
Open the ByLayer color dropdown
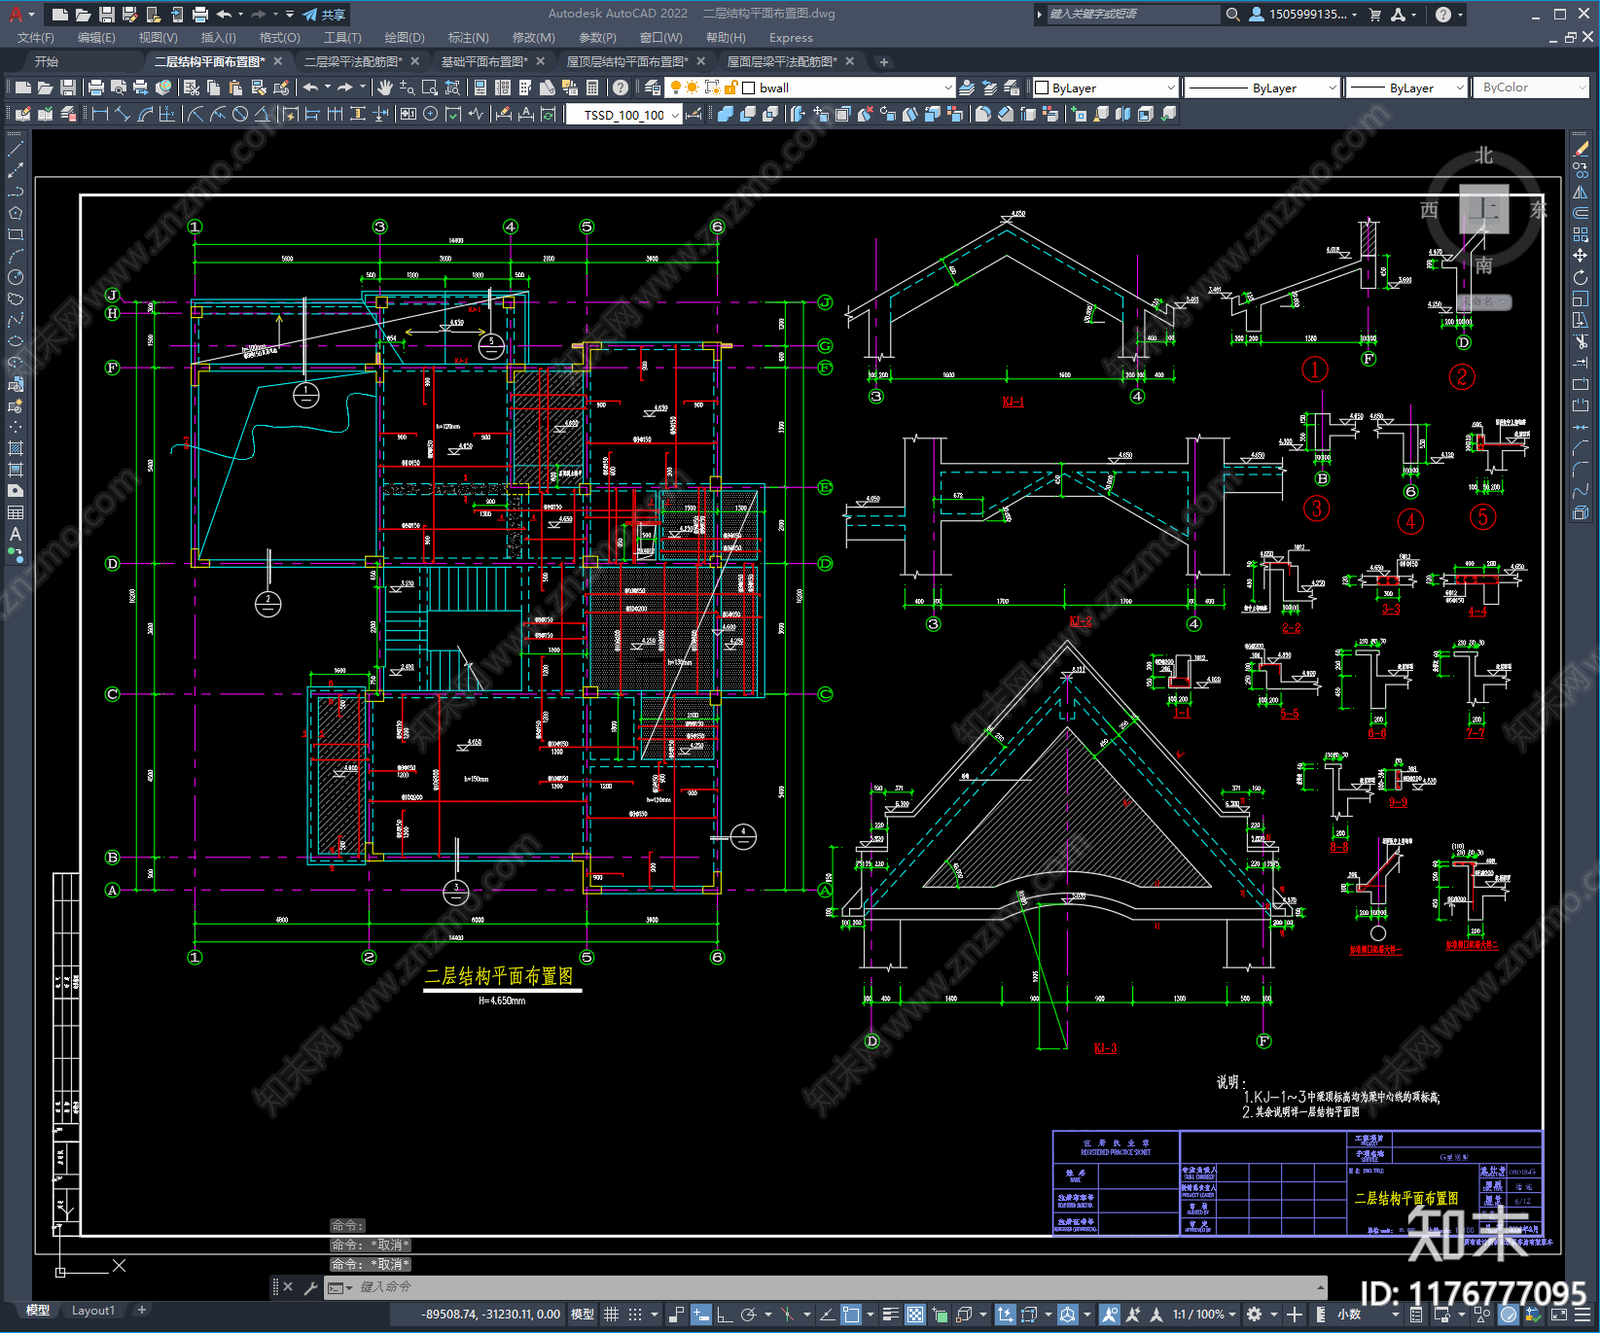click(x=1171, y=88)
